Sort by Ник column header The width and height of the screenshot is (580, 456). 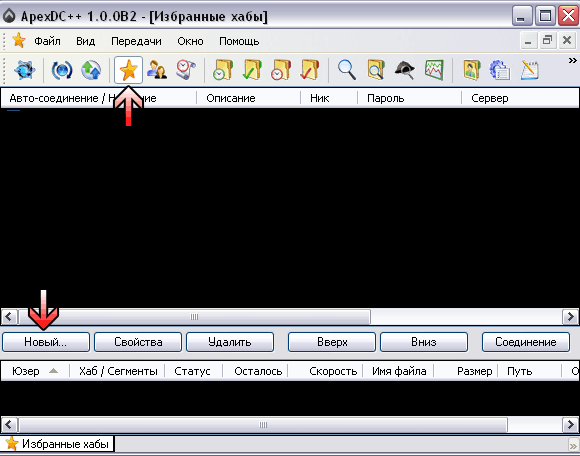(329, 98)
